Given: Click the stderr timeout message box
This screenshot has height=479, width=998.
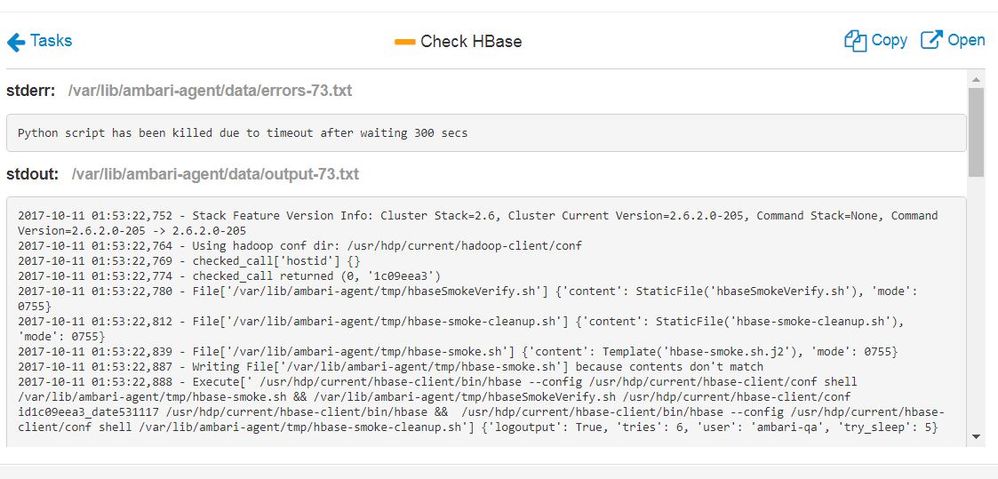Looking at the screenshot, I should [x=486, y=133].
